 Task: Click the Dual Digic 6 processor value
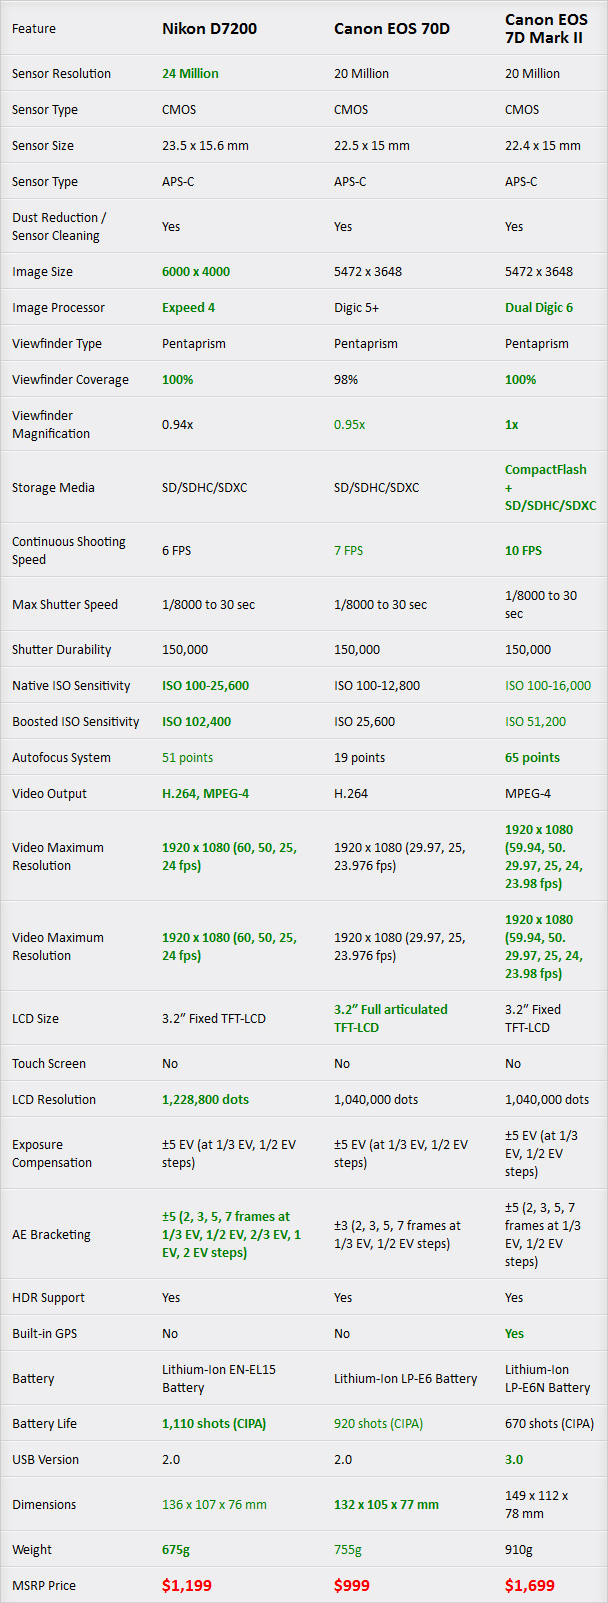(x=539, y=308)
